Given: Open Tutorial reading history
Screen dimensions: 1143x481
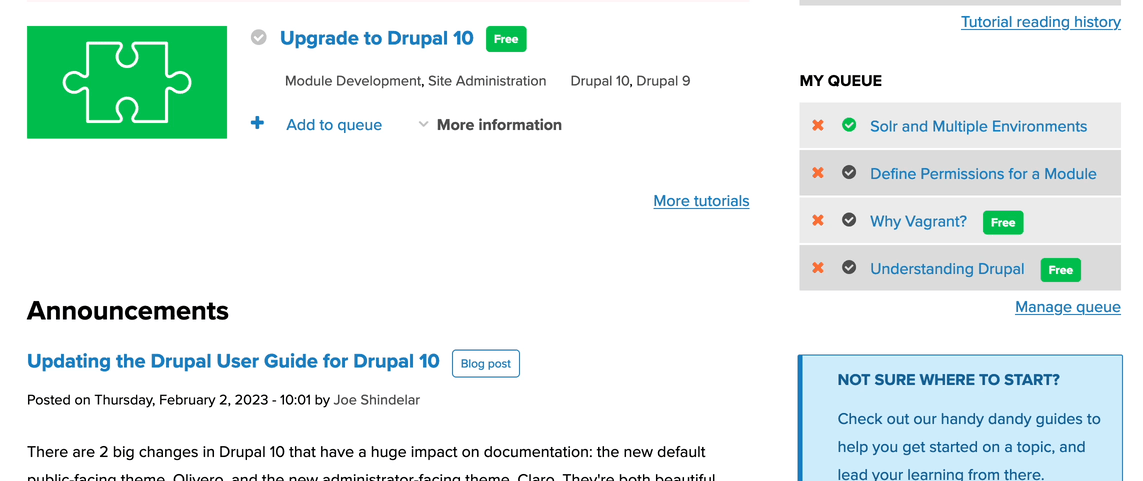Looking at the screenshot, I should coord(1041,22).
